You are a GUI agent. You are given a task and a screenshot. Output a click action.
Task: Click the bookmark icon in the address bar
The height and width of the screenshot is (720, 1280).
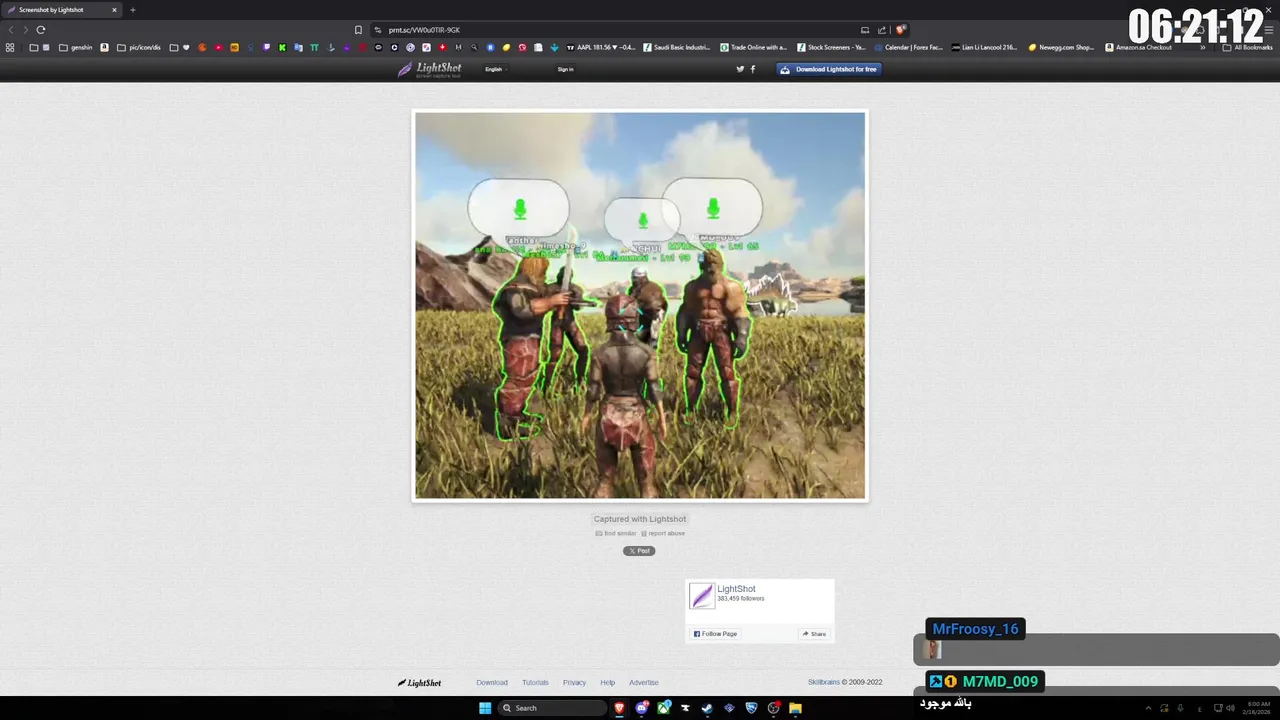point(358,30)
